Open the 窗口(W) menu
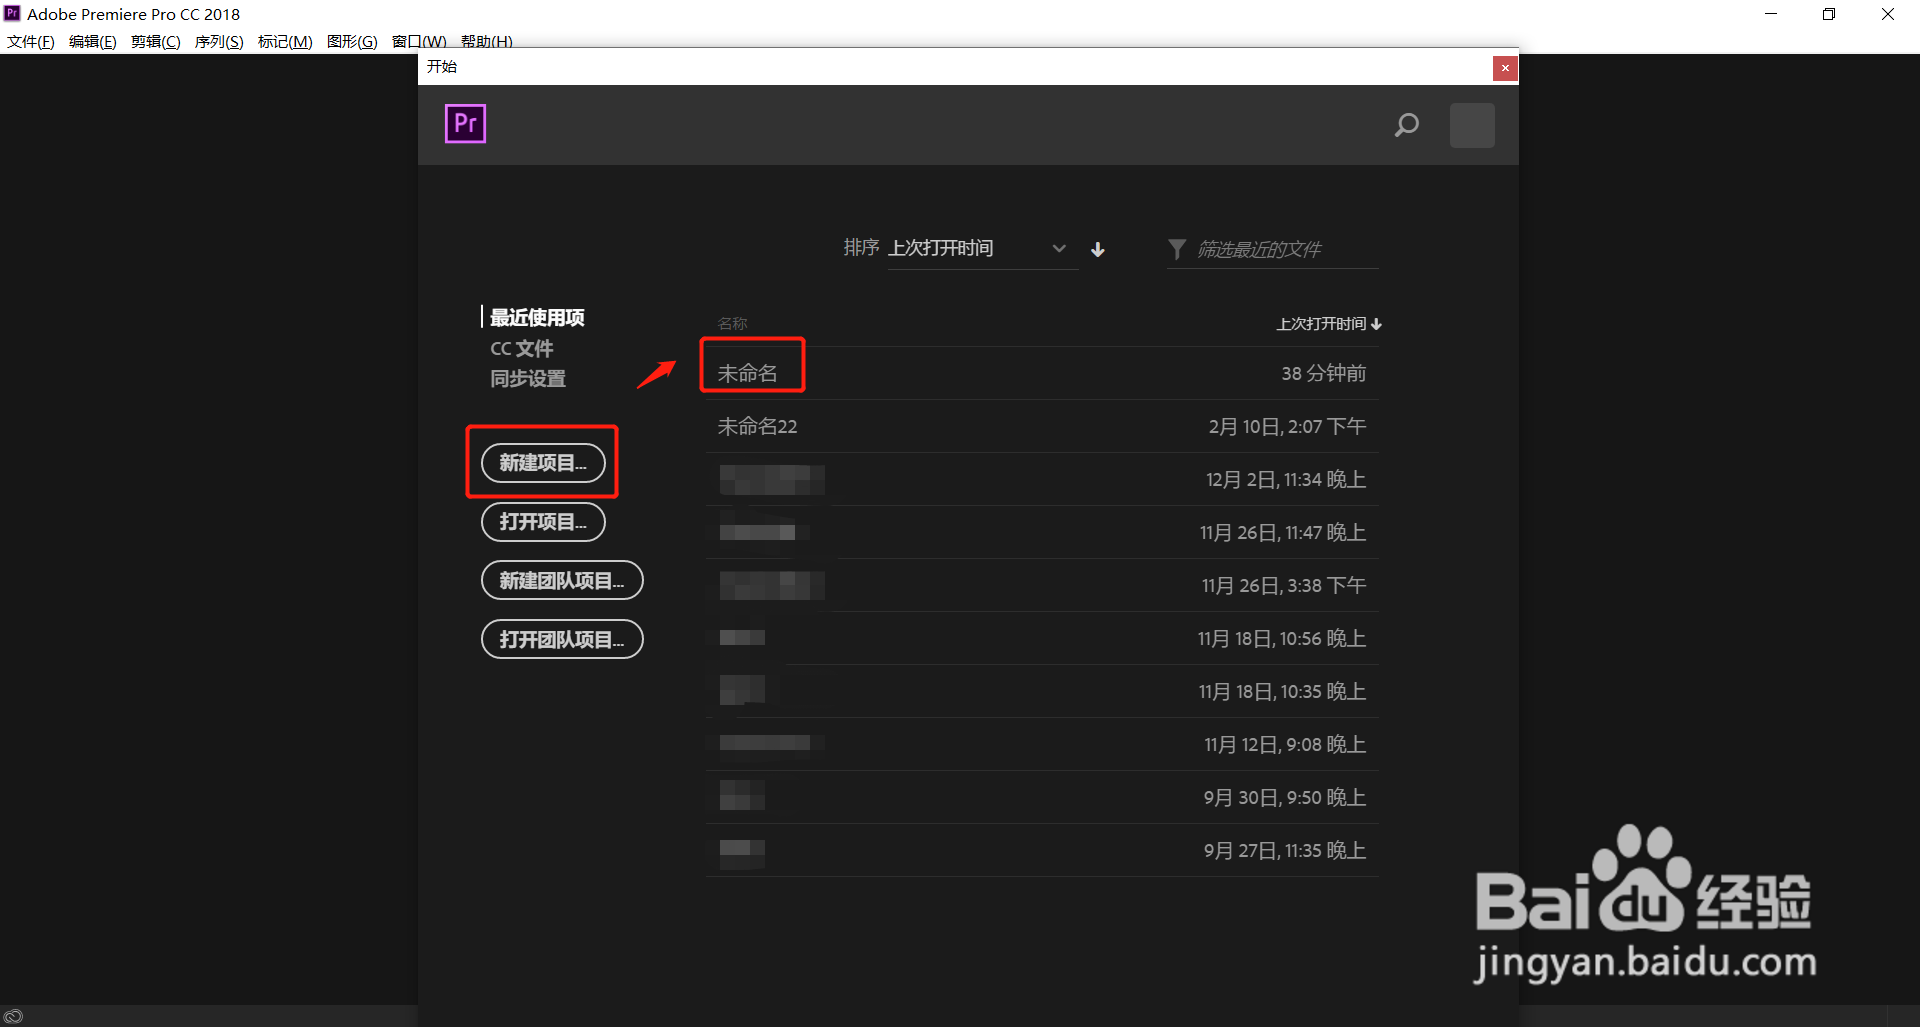Screen dimensions: 1920x1027 point(419,41)
